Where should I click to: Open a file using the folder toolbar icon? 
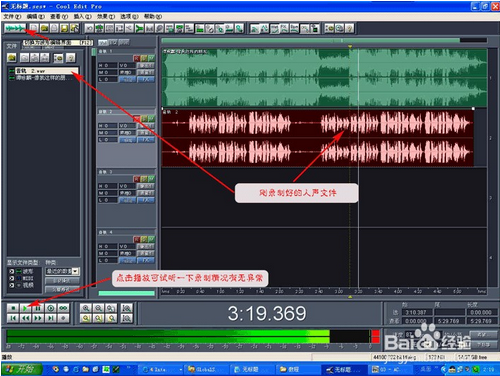click(44, 28)
